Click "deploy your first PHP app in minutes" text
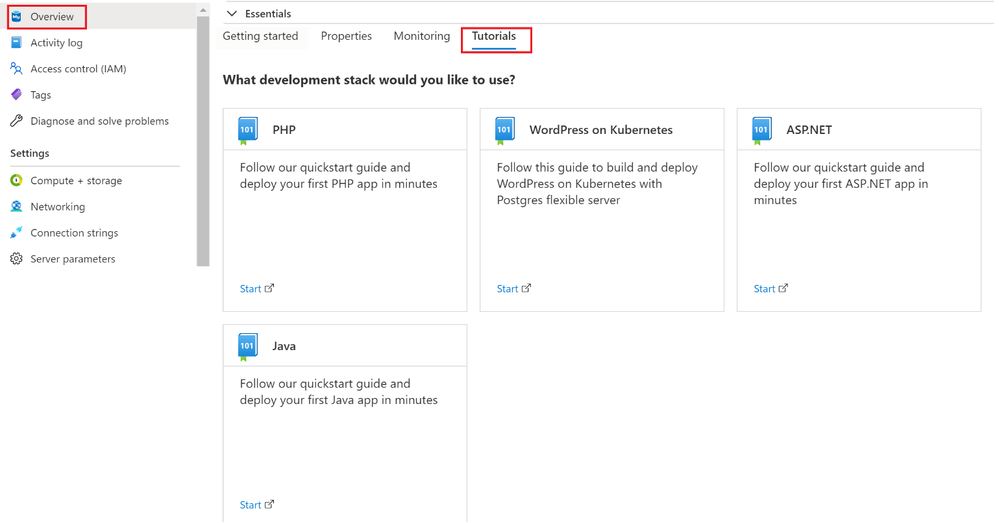The image size is (999, 523). point(338,184)
